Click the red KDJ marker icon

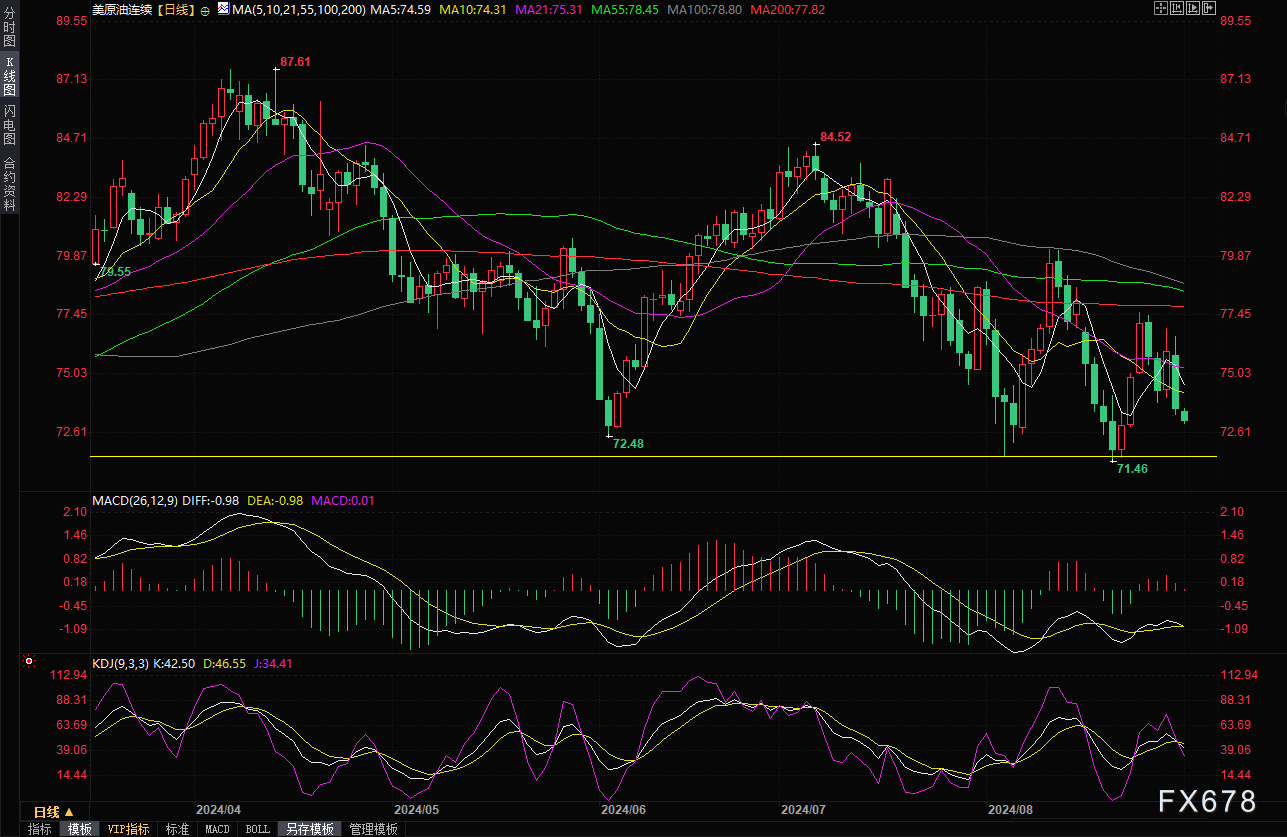pyautogui.click(x=28, y=662)
